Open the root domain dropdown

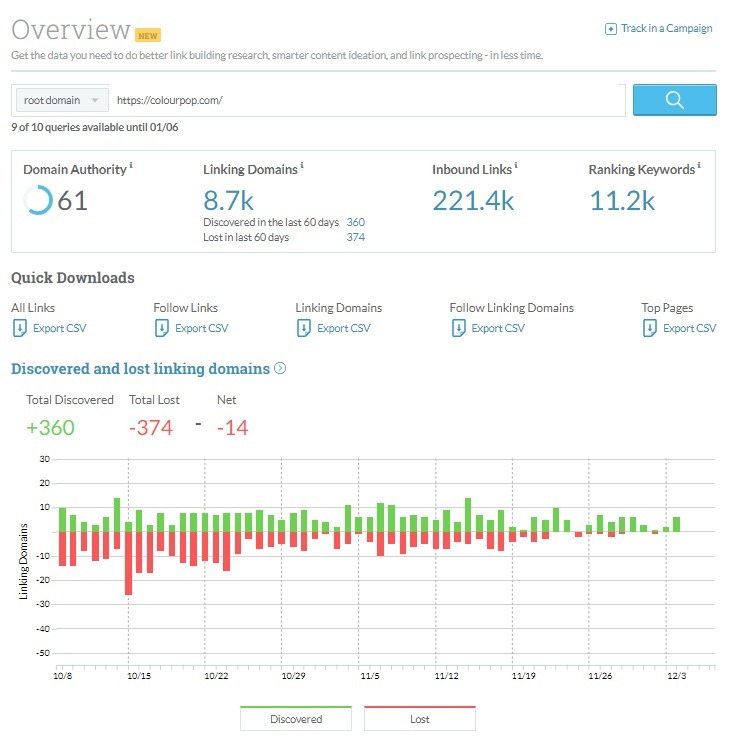click(x=62, y=100)
